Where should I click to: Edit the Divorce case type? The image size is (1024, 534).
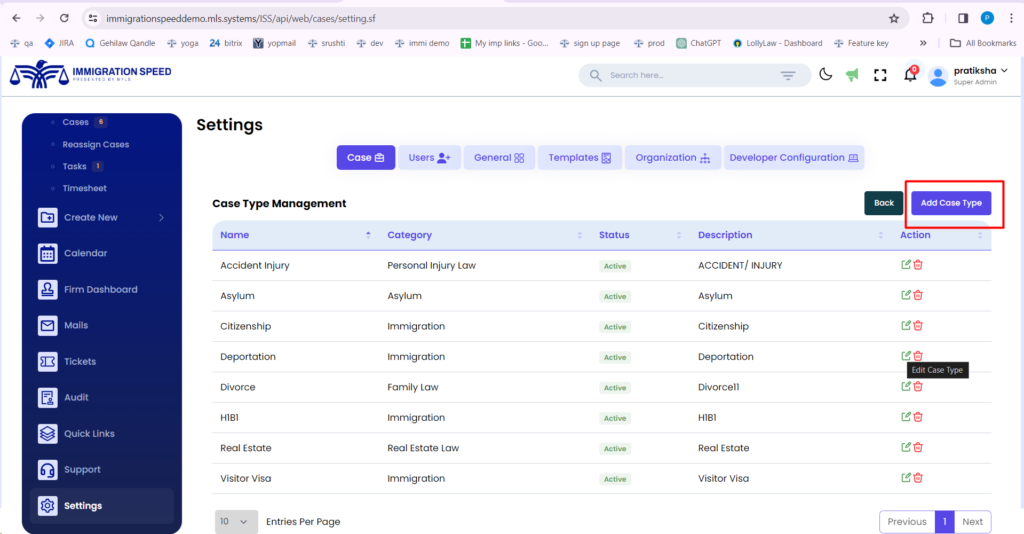(x=906, y=386)
